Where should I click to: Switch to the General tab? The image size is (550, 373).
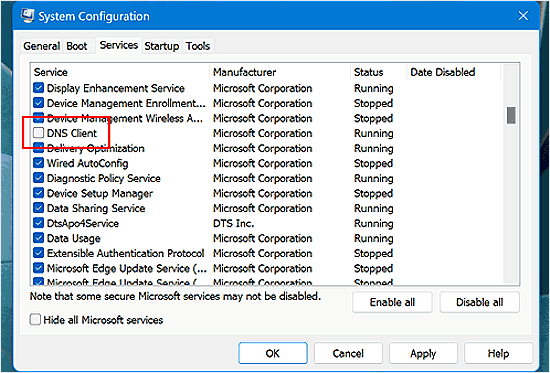tap(41, 46)
